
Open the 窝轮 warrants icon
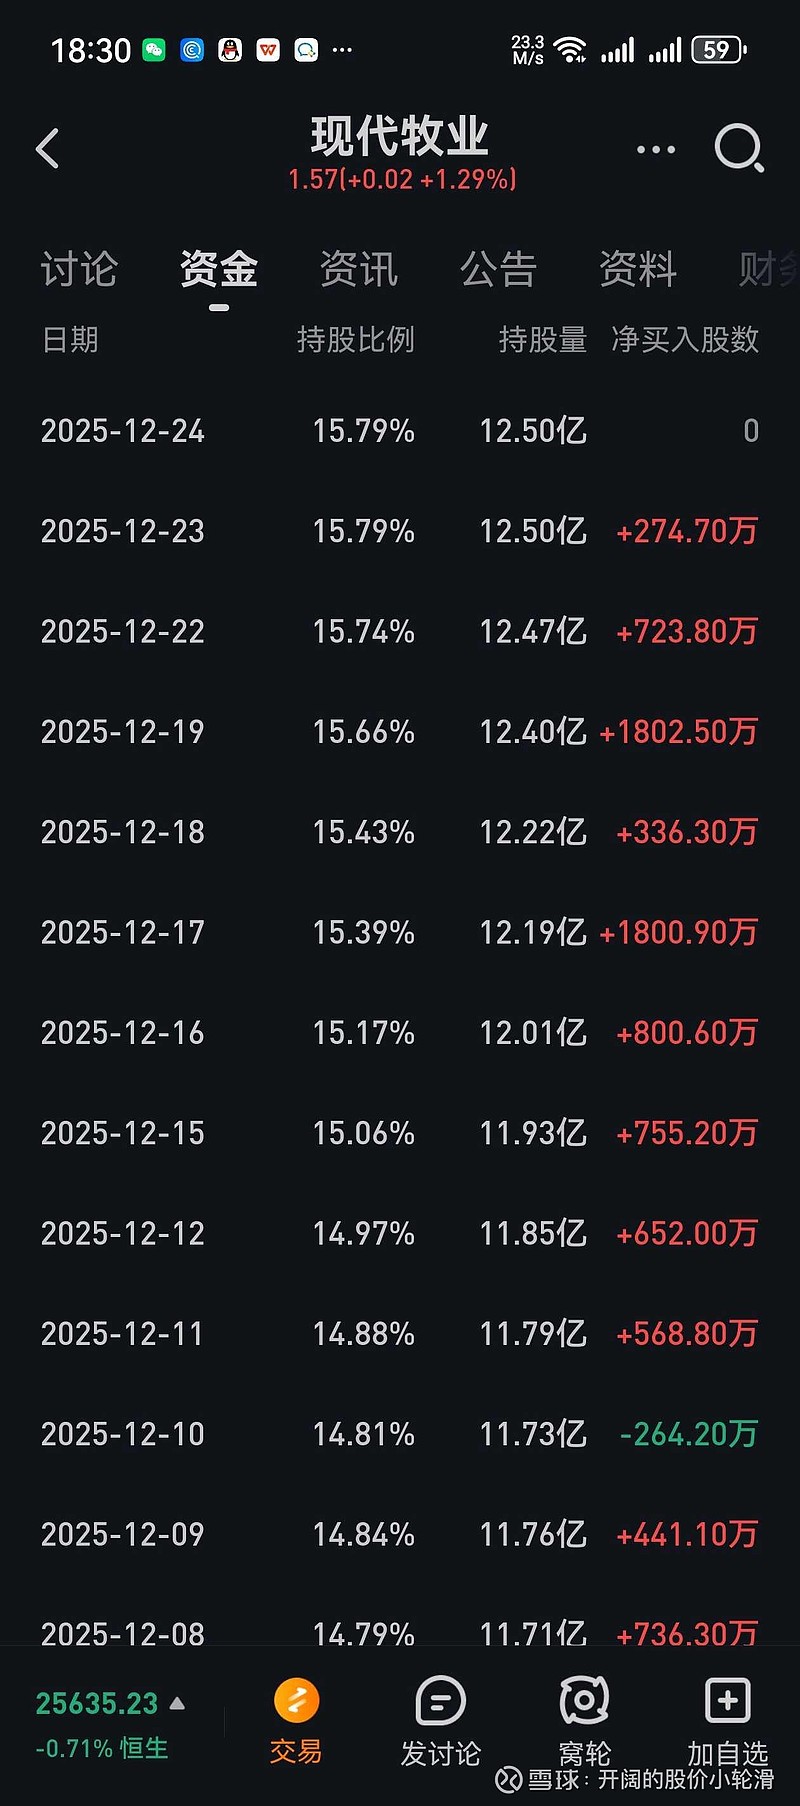(584, 1700)
